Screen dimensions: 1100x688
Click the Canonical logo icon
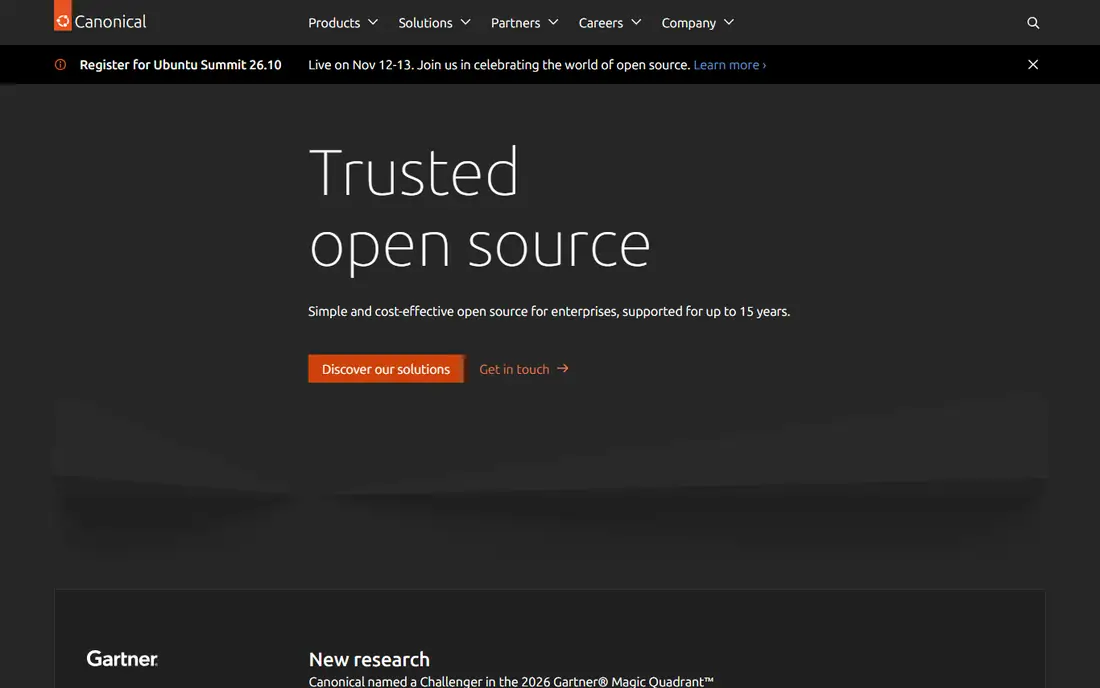tap(62, 16)
